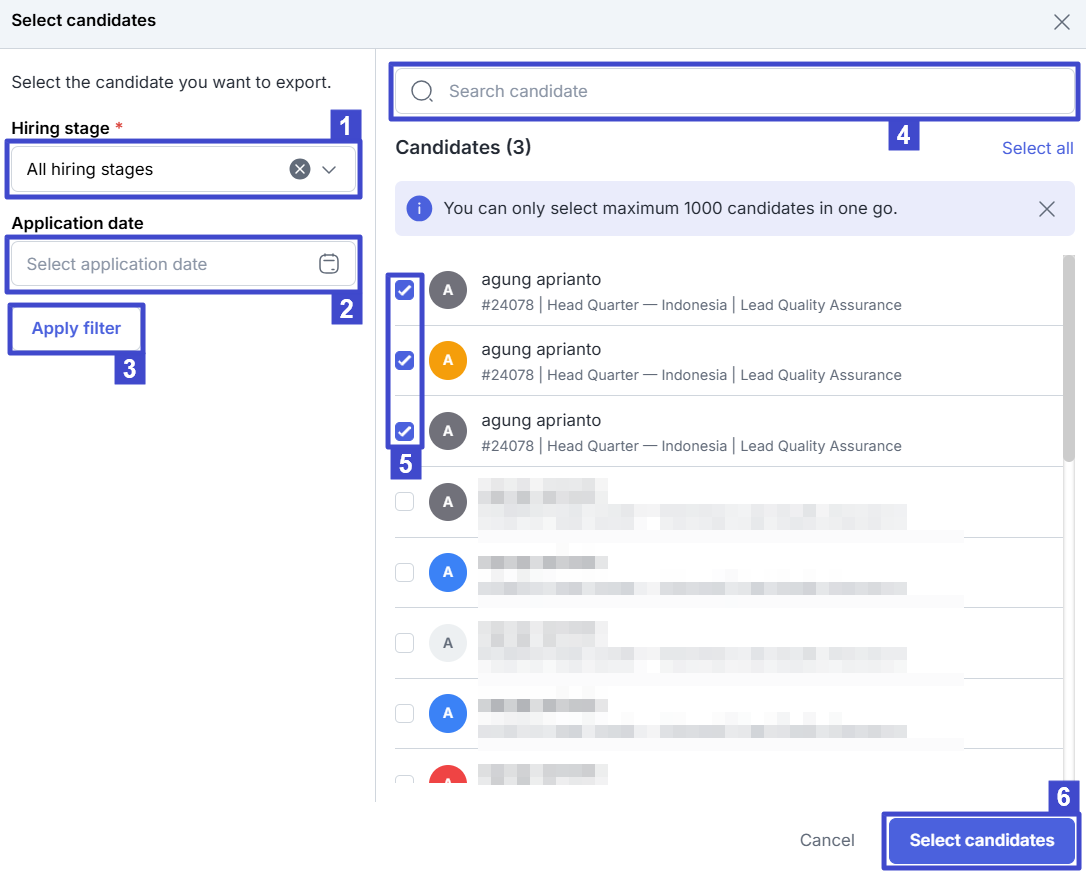Dismiss the maximum 1000 candidates notice
The width and height of the screenshot is (1086, 875).
(1046, 209)
